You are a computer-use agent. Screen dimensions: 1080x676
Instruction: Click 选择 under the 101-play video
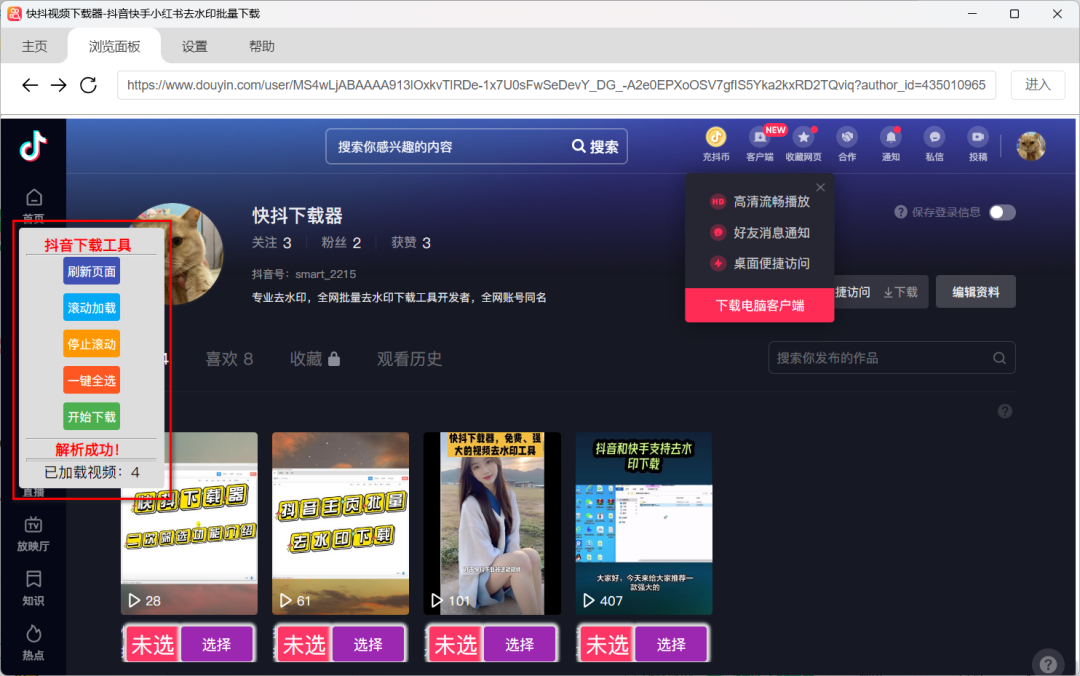519,644
